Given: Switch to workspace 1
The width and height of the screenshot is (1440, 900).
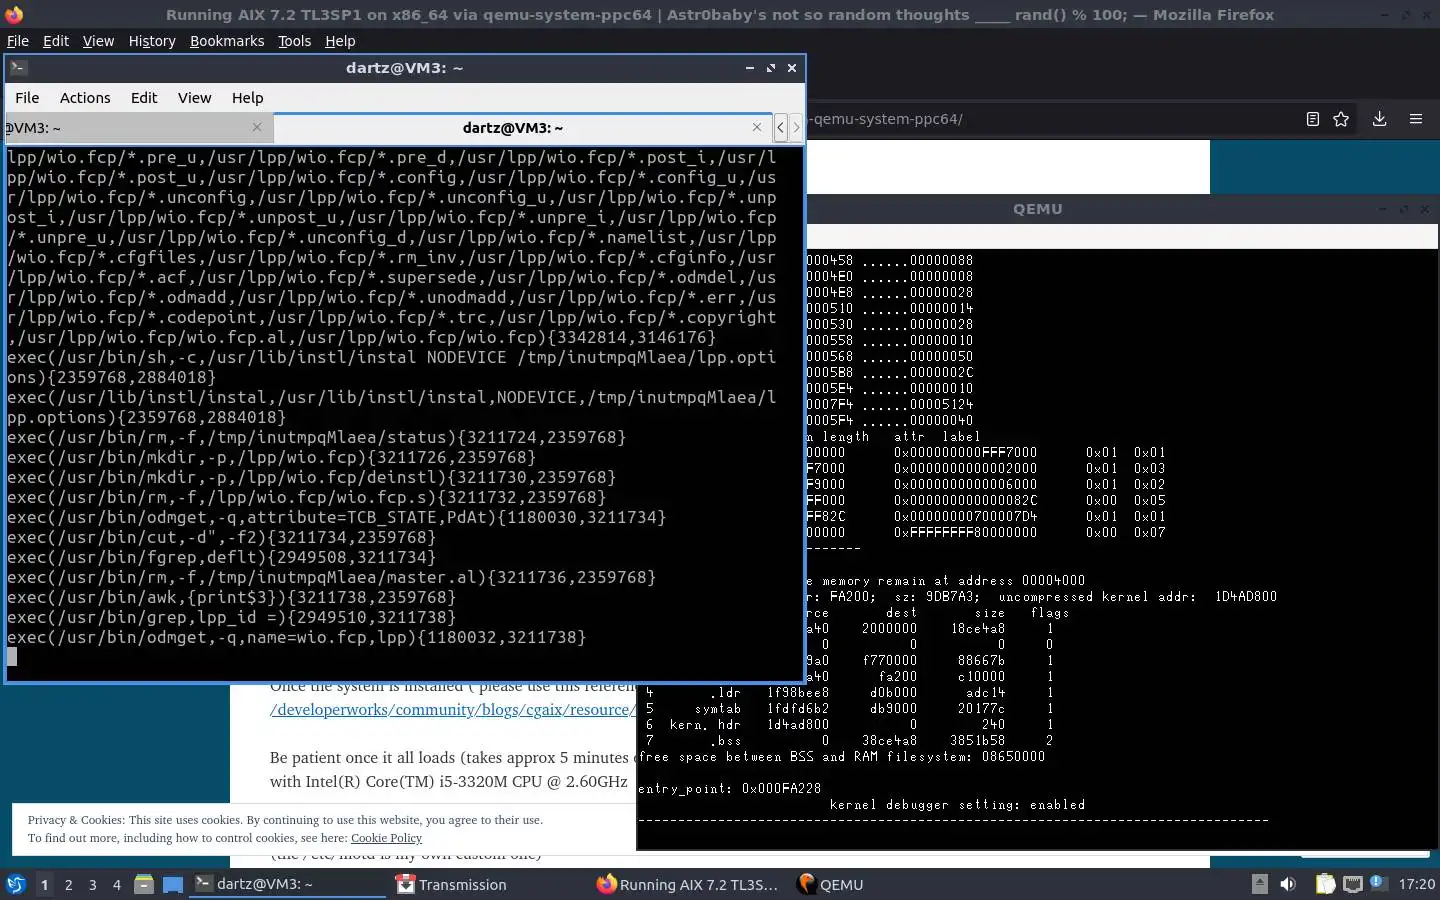Looking at the screenshot, I should (44, 884).
